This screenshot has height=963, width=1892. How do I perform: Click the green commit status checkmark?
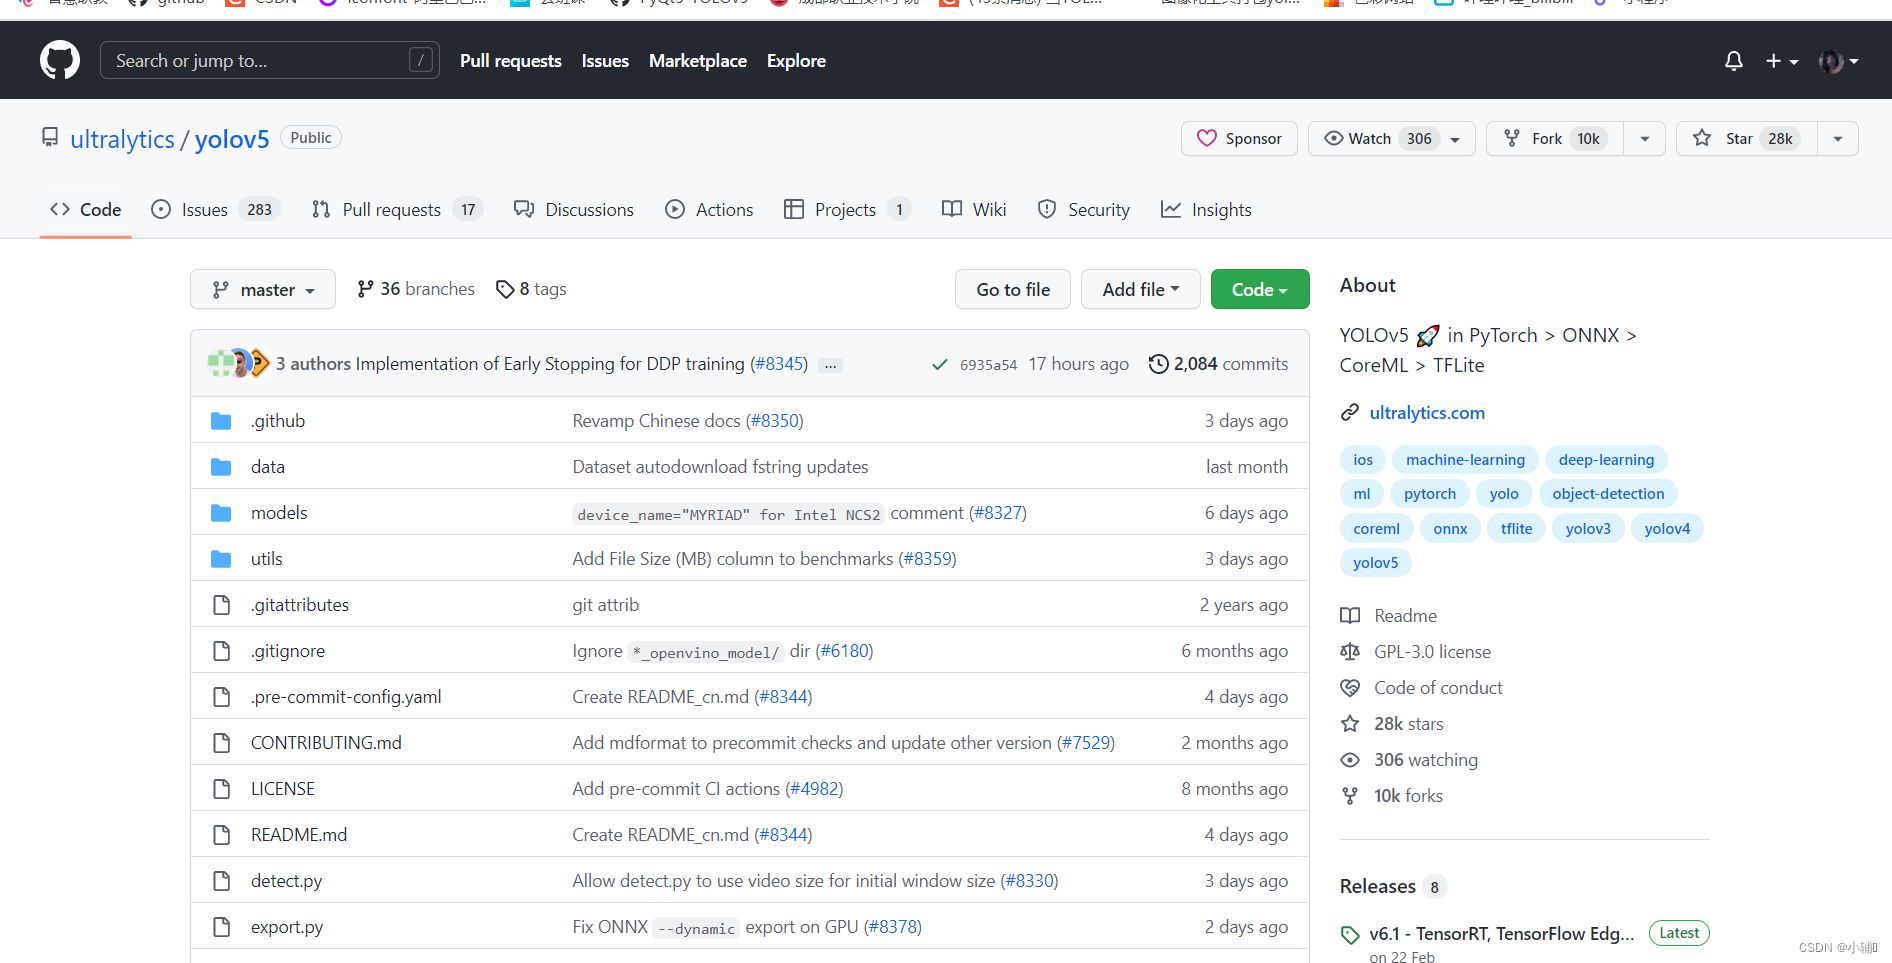coord(939,365)
